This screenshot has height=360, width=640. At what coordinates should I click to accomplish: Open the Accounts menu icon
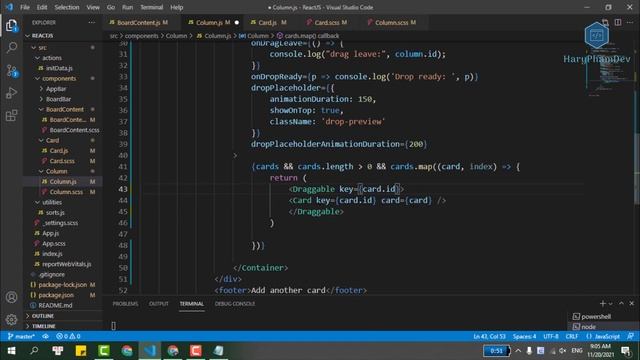point(11,297)
